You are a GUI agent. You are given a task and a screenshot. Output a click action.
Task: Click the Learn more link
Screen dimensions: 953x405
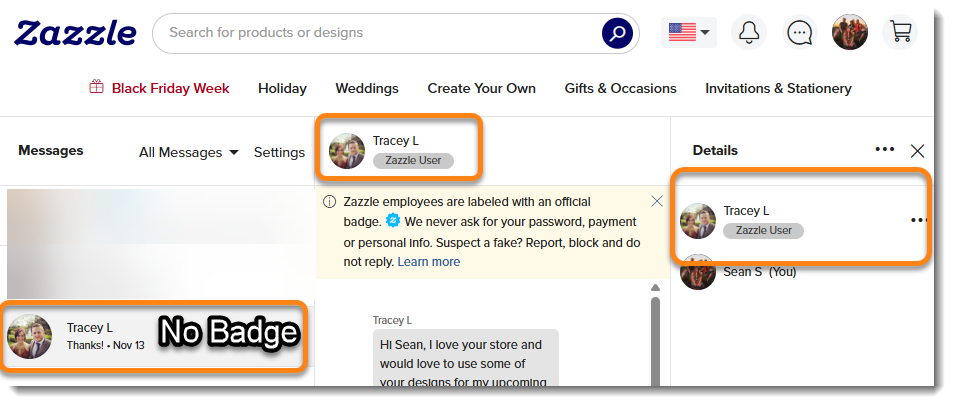coord(428,262)
